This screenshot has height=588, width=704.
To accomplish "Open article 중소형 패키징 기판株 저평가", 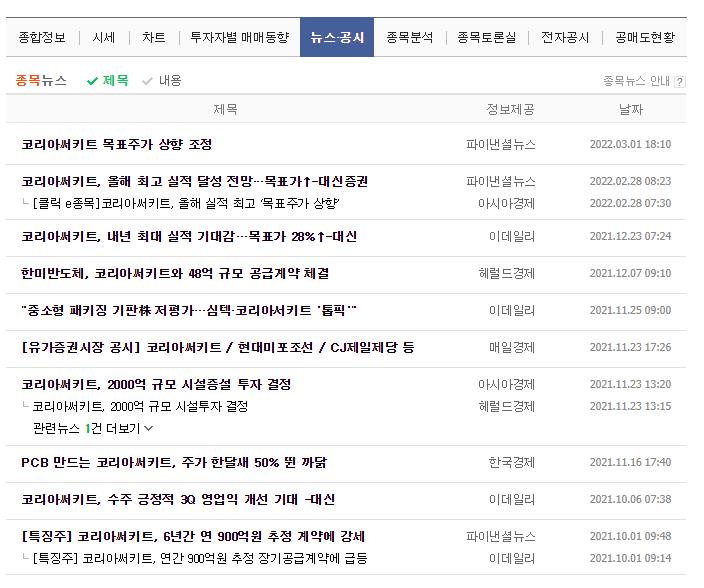I will click(189, 310).
